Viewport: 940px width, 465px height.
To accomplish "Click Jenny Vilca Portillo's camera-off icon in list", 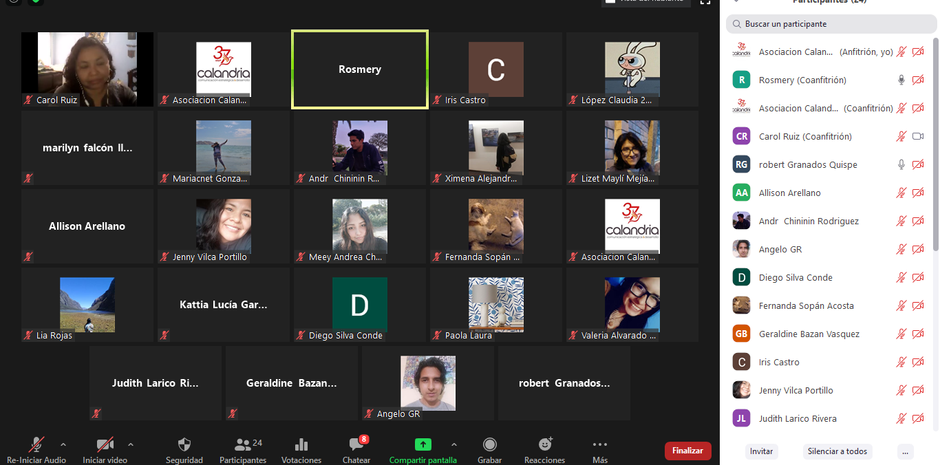I will [917, 390].
